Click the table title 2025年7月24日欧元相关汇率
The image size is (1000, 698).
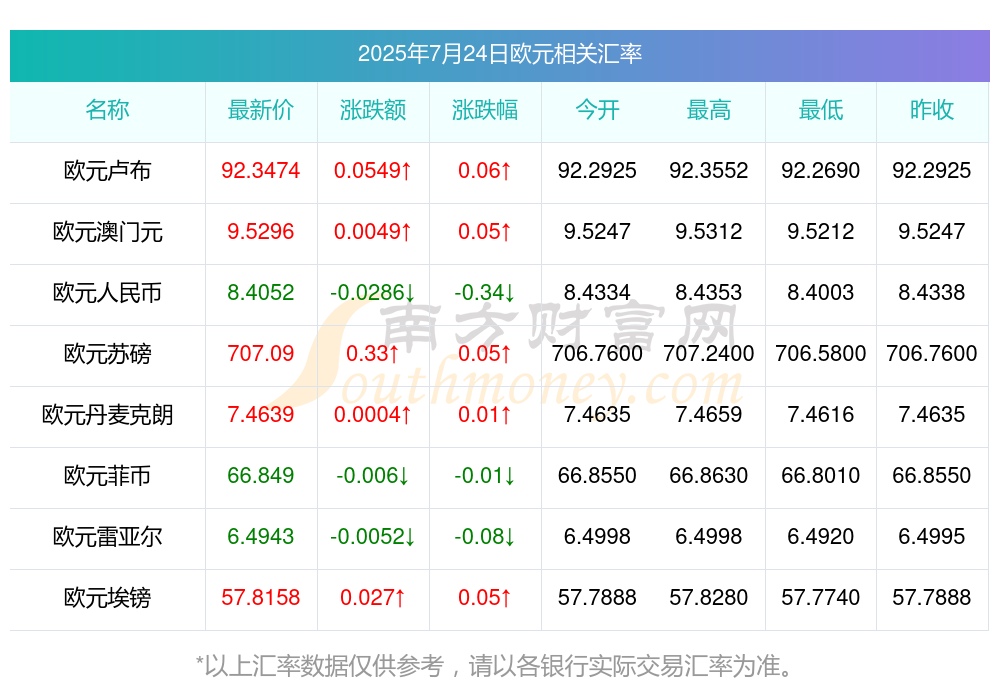[x=499, y=54]
